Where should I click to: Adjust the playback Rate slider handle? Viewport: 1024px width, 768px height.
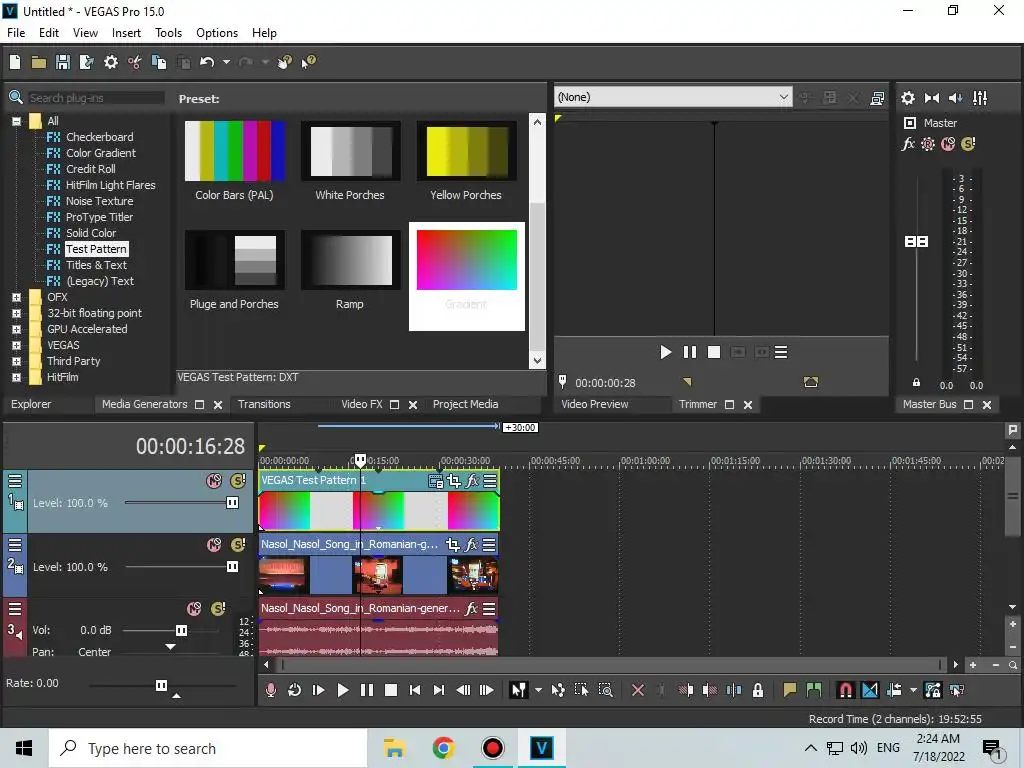point(161,685)
